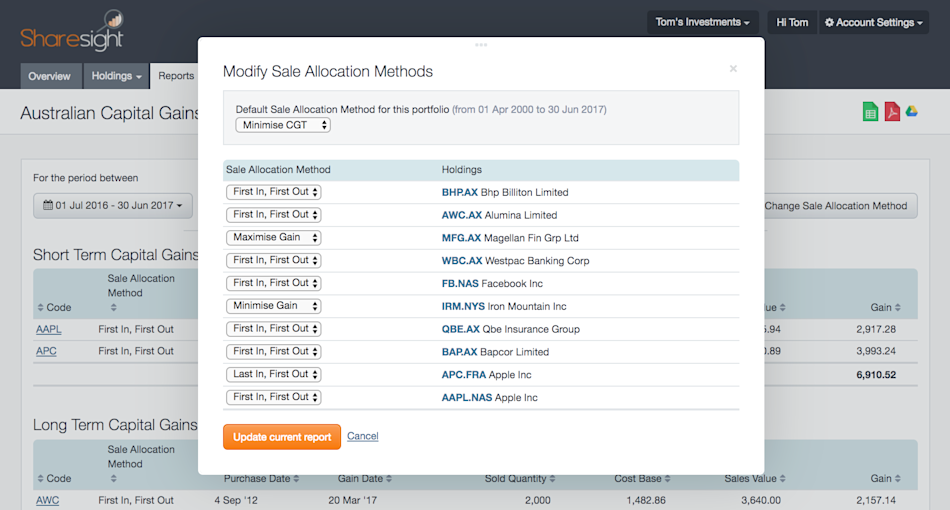Screen dimensions: 950x510
Task: Open allocation method dropdown for AWC.AX
Action: (273, 214)
